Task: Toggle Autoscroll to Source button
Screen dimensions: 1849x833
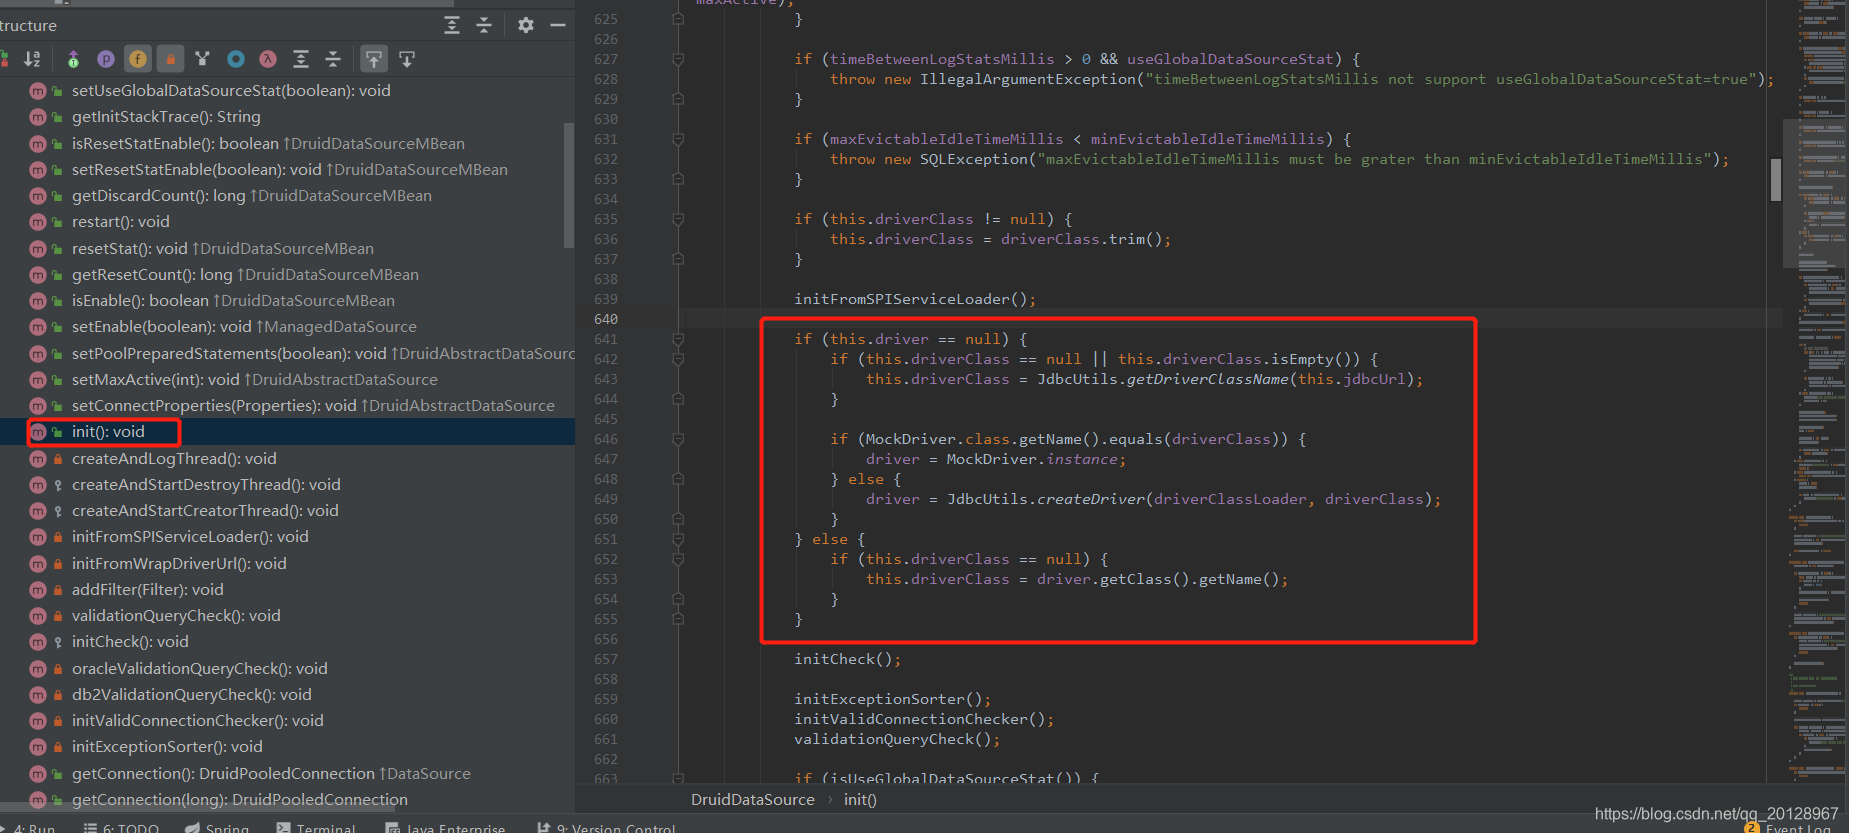Action: (374, 59)
